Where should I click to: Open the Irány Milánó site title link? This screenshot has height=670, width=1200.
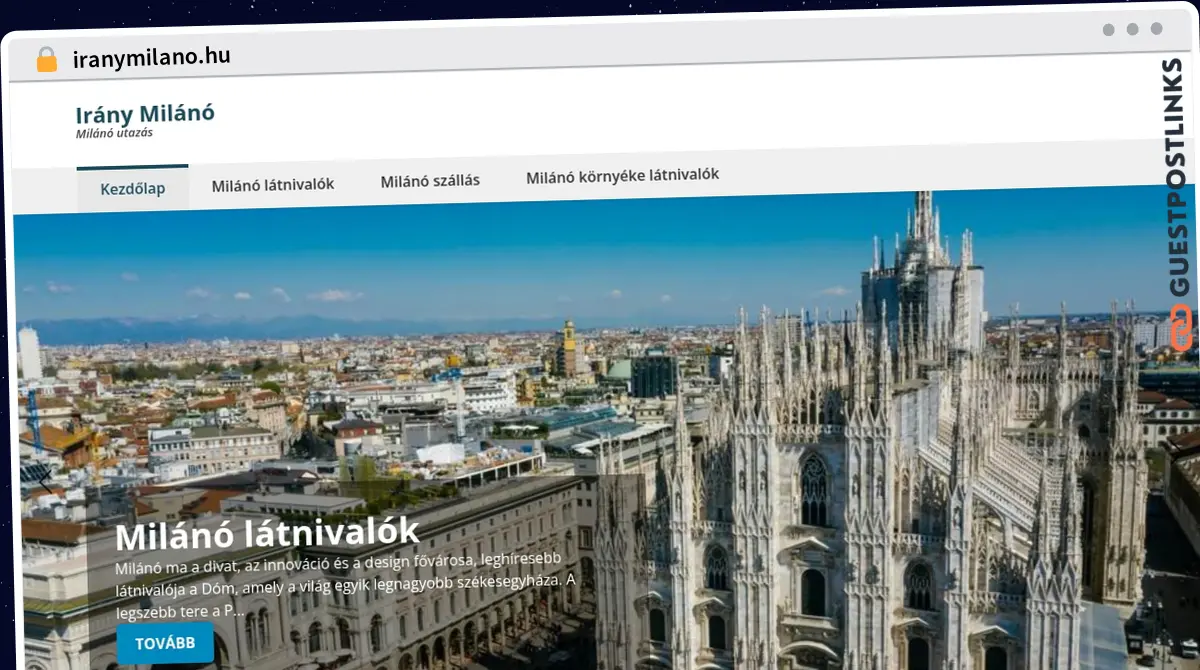(145, 113)
